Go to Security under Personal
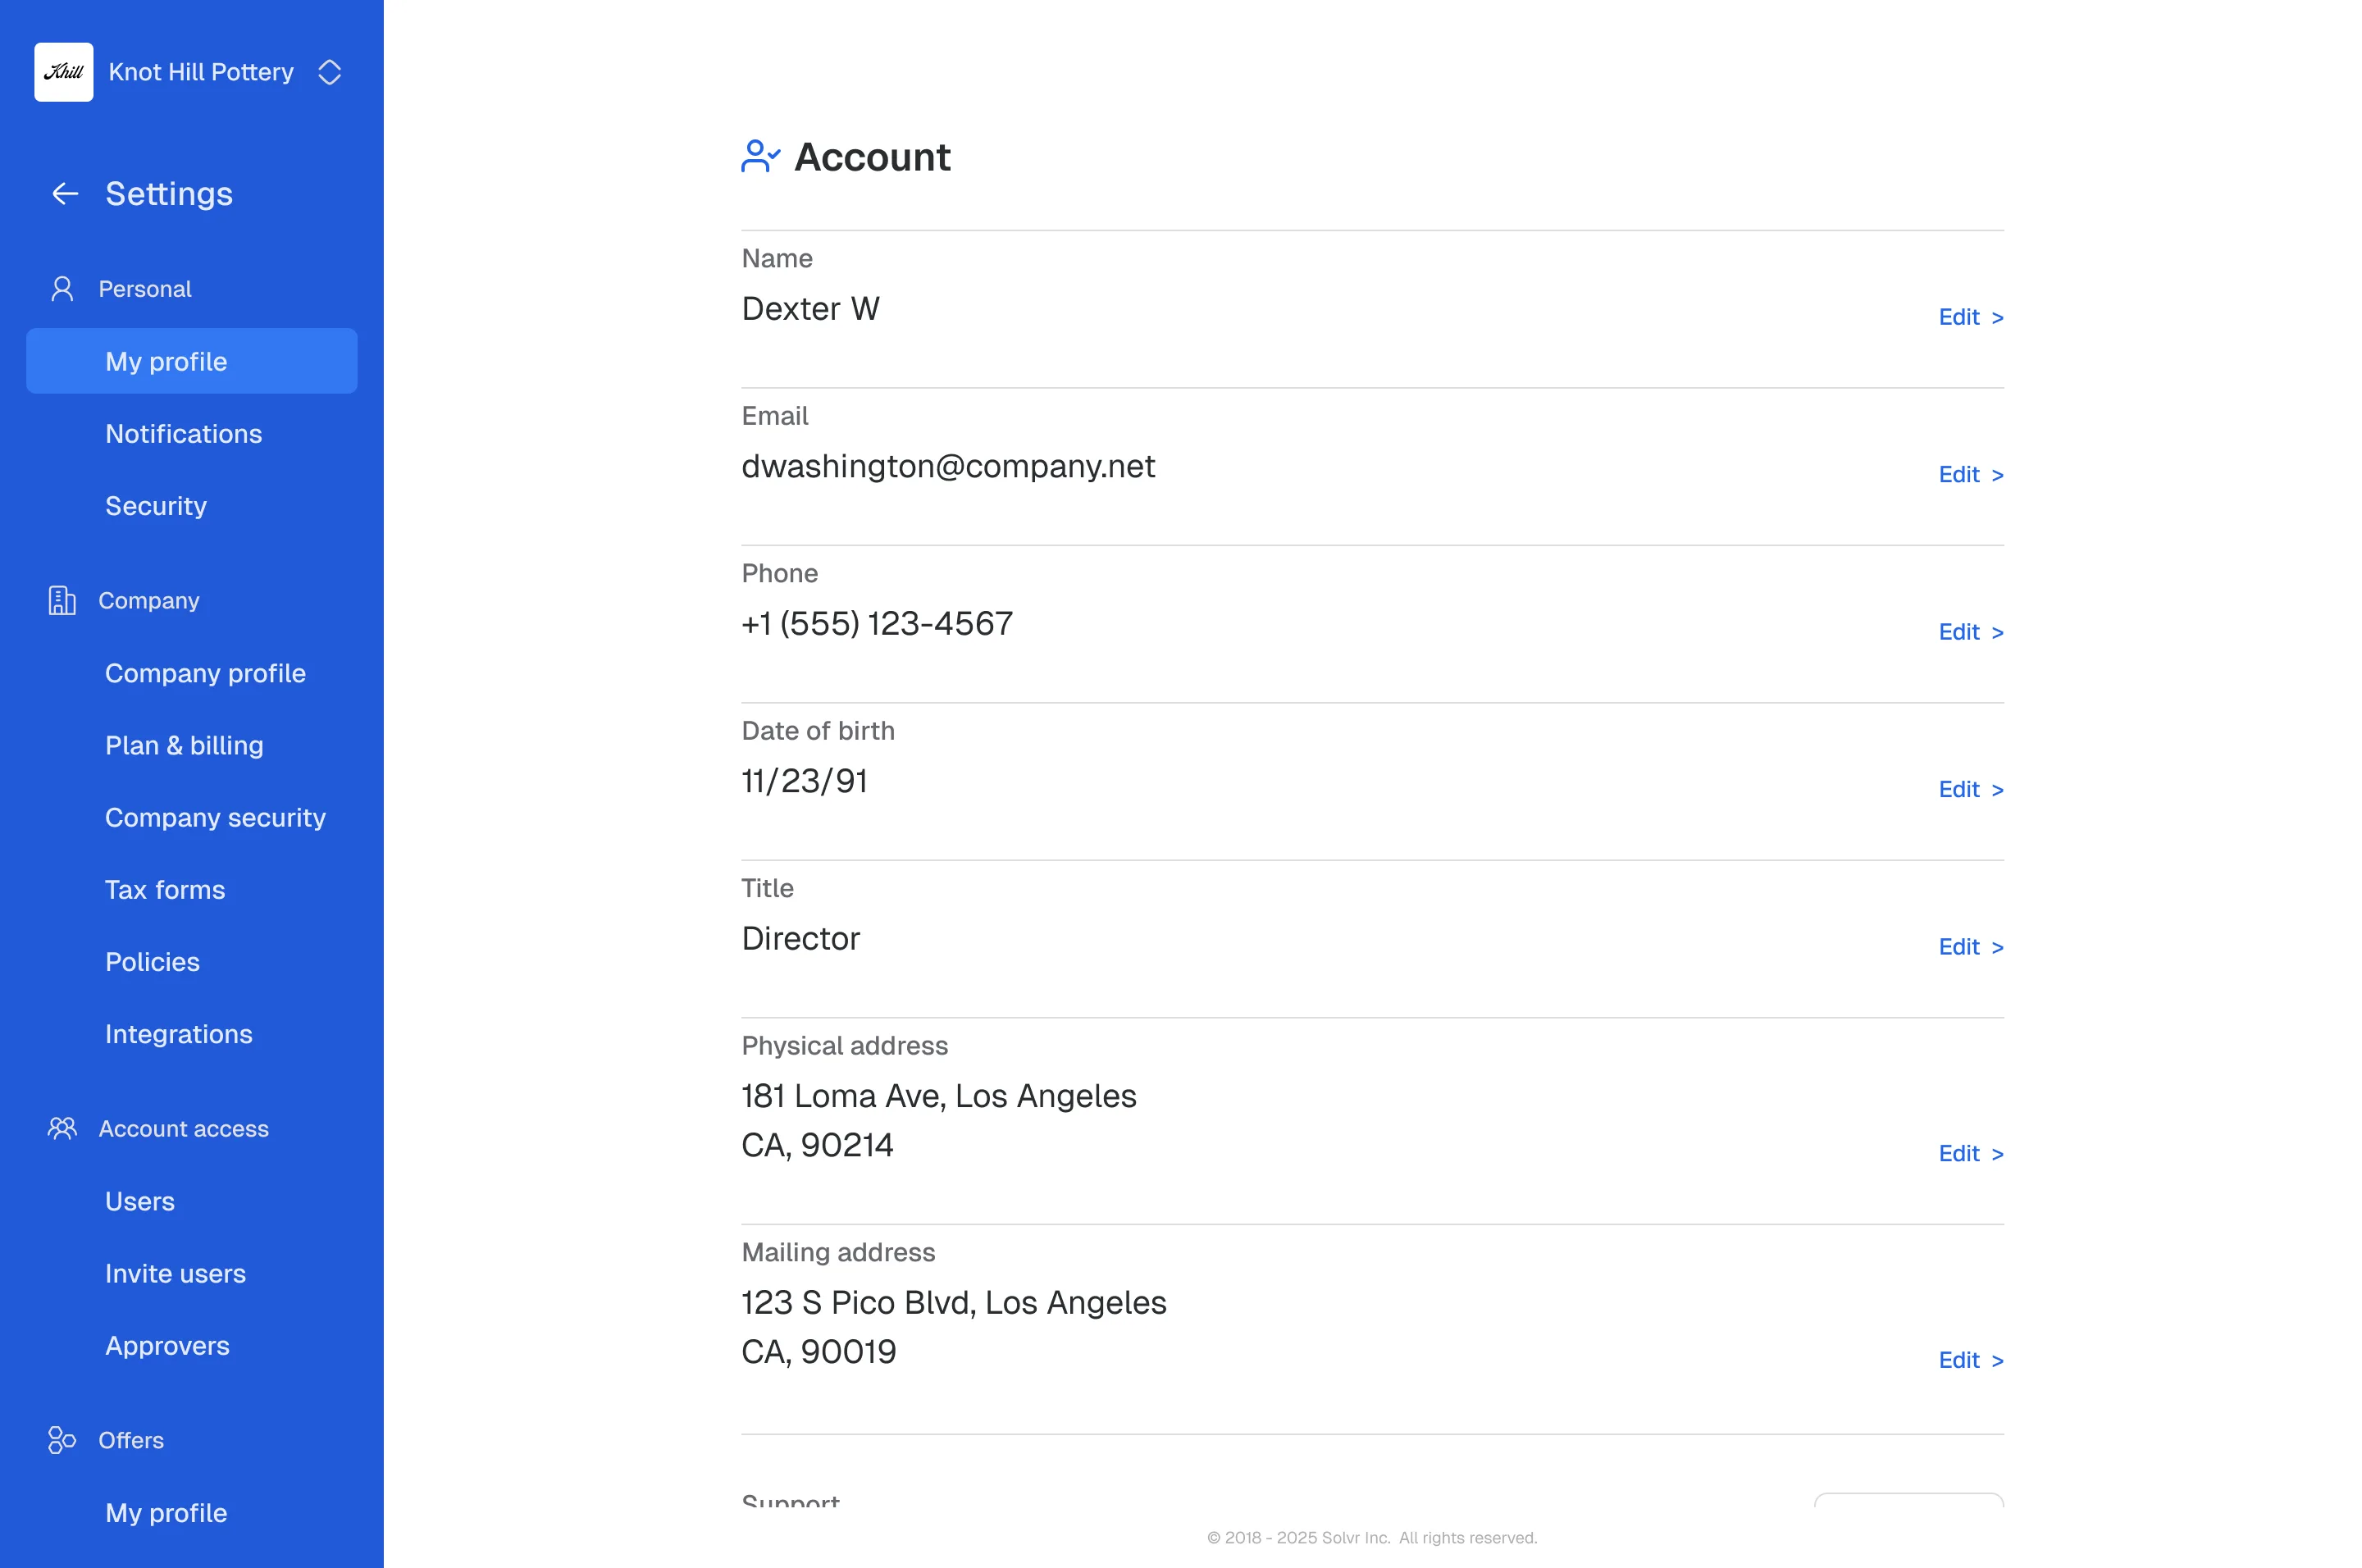 (x=156, y=506)
